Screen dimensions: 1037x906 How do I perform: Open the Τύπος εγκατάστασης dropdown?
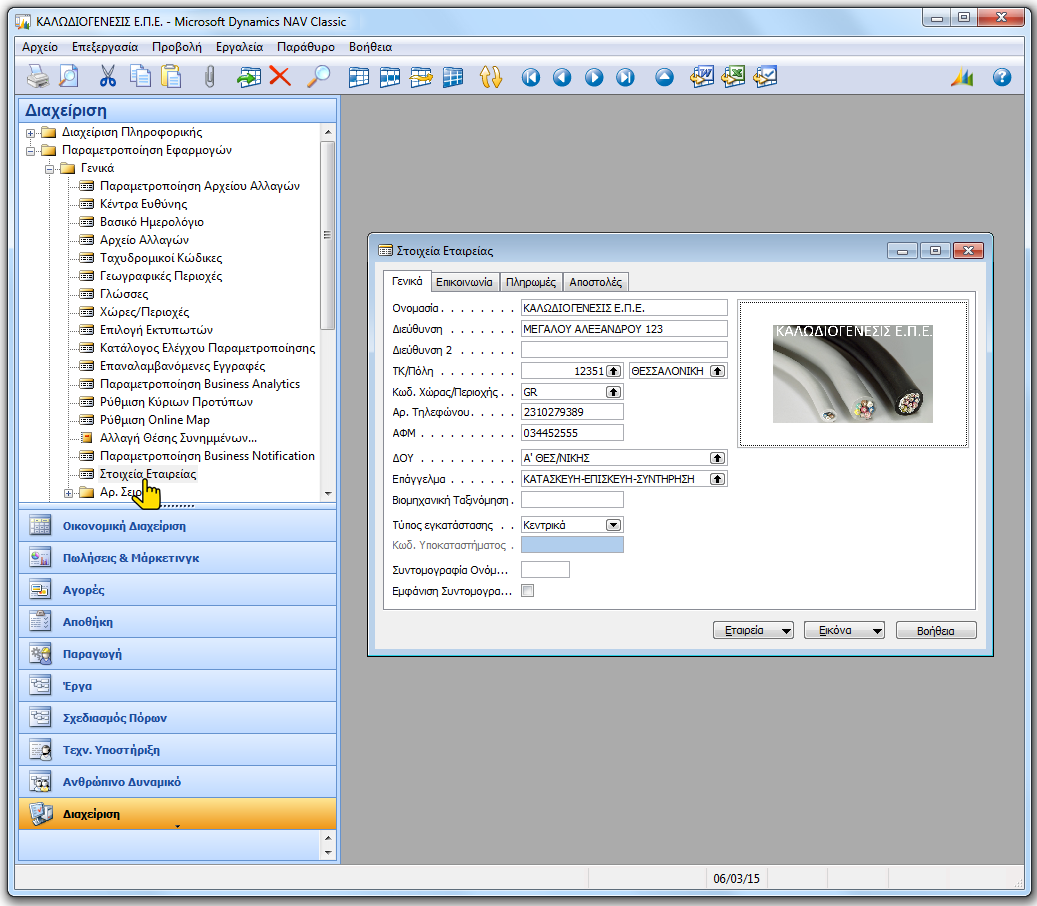[x=614, y=525]
